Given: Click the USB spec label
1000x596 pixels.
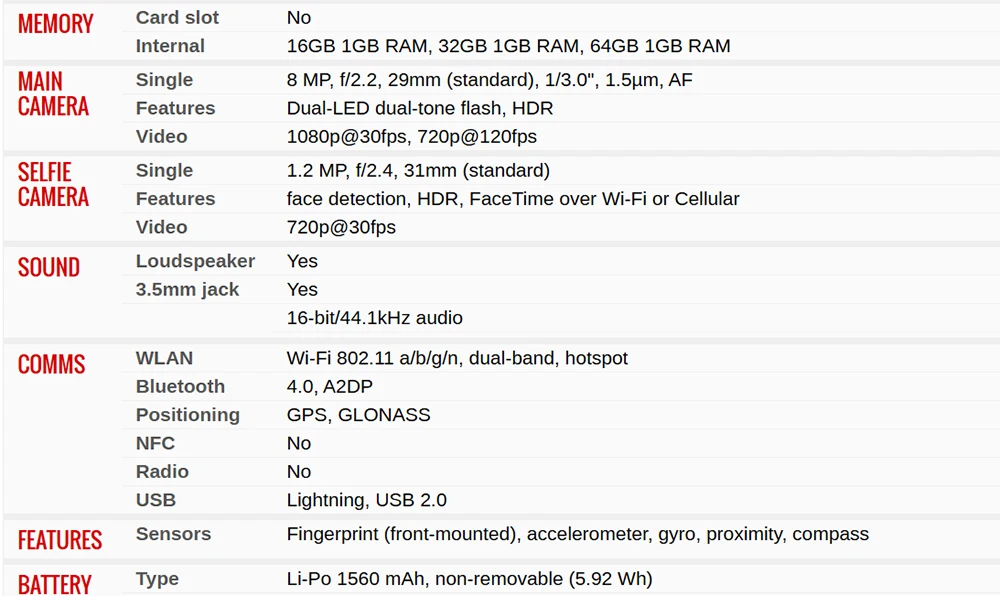Looking at the screenshot, I should click(x=155, y=500).
